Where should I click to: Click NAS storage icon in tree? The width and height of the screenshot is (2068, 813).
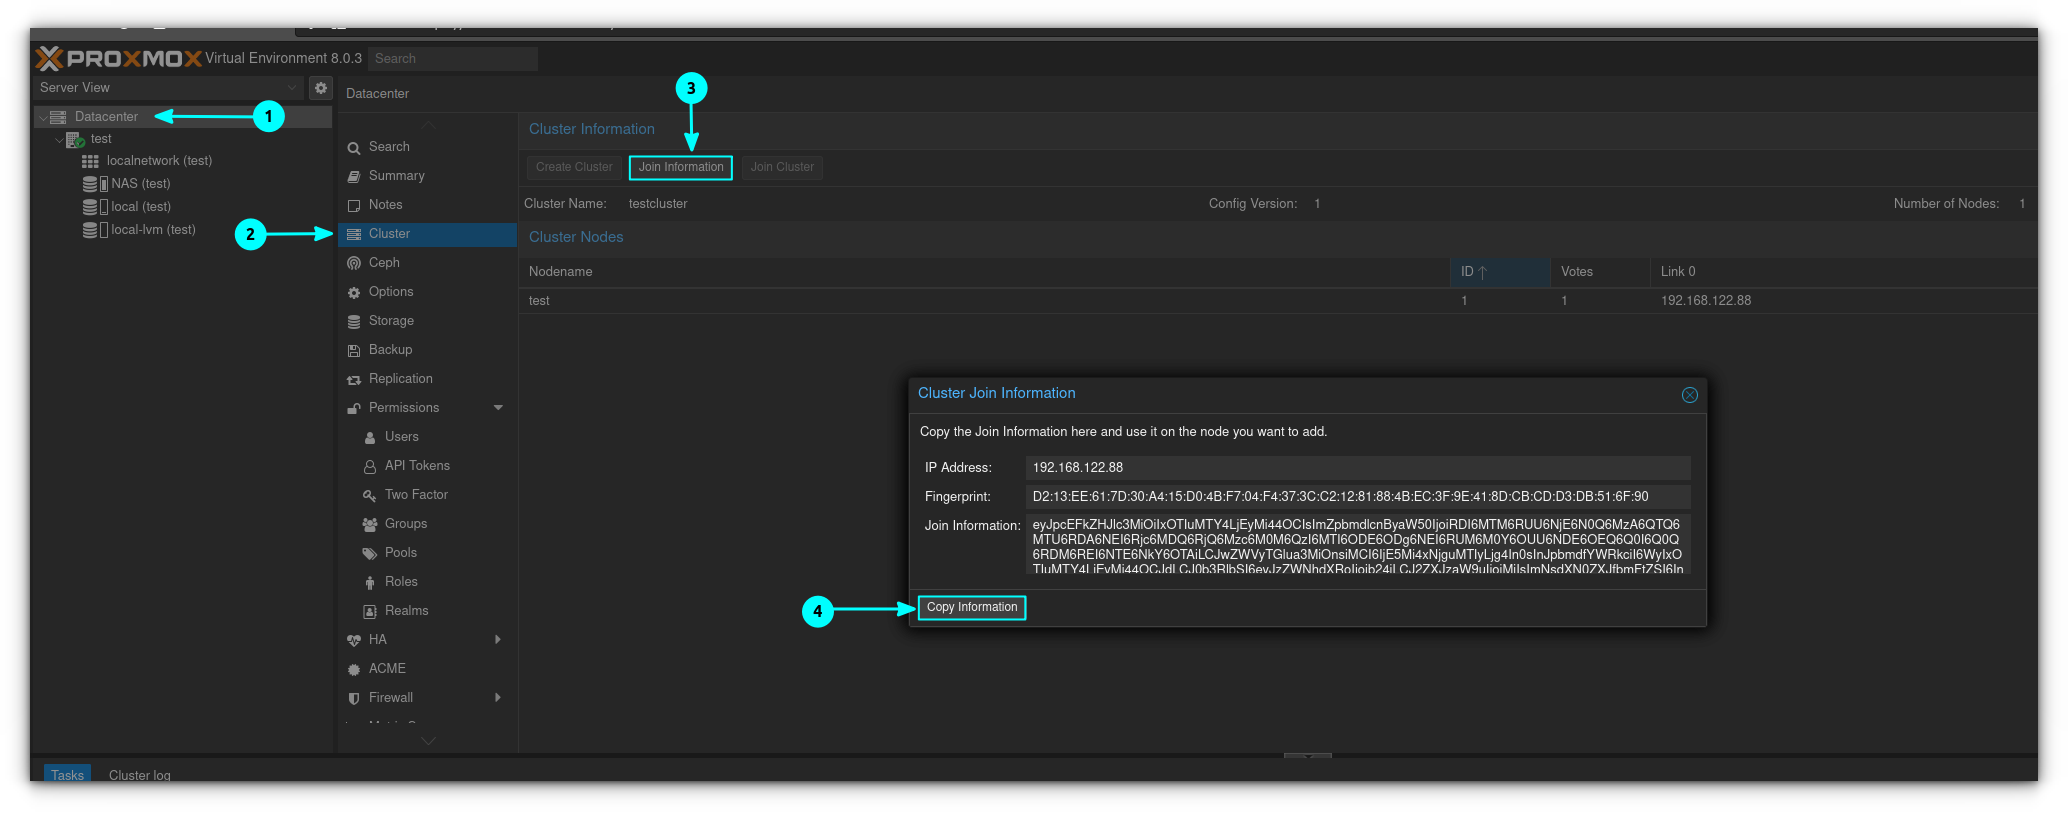(x=94, y=184)
